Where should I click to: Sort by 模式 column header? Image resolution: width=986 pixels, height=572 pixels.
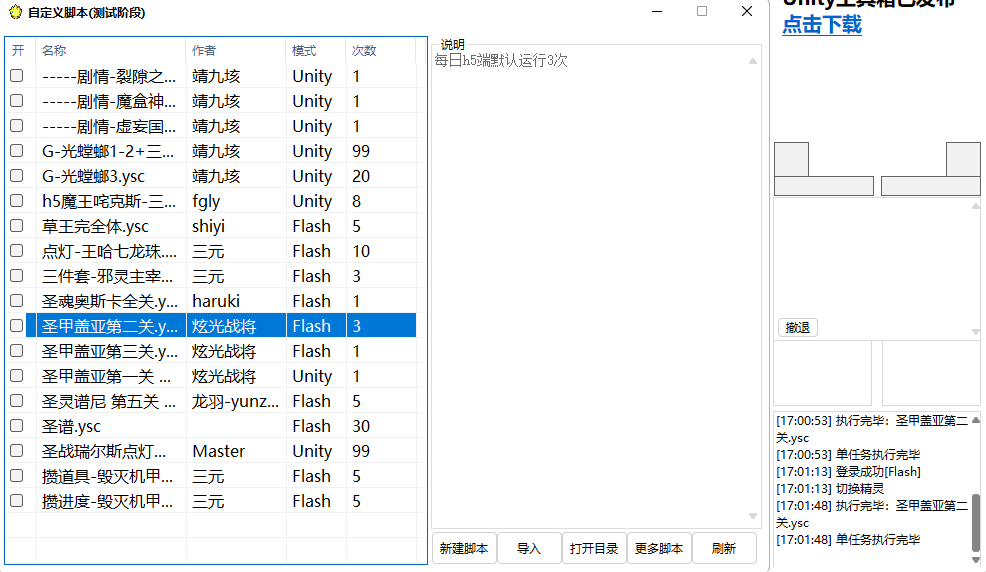tap(316, 50)
